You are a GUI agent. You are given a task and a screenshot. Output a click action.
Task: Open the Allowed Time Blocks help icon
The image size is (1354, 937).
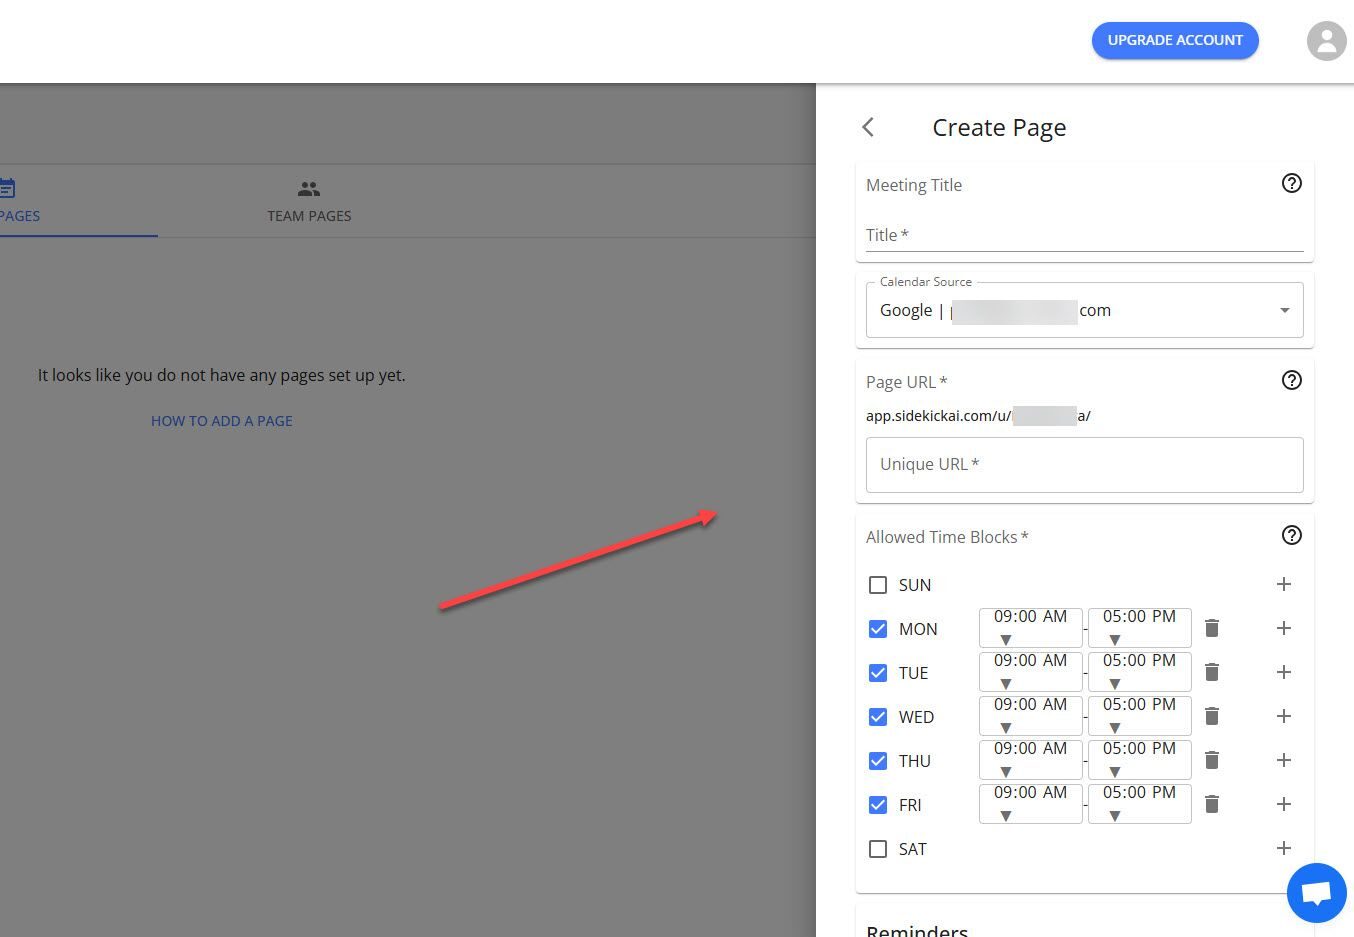1291,535
